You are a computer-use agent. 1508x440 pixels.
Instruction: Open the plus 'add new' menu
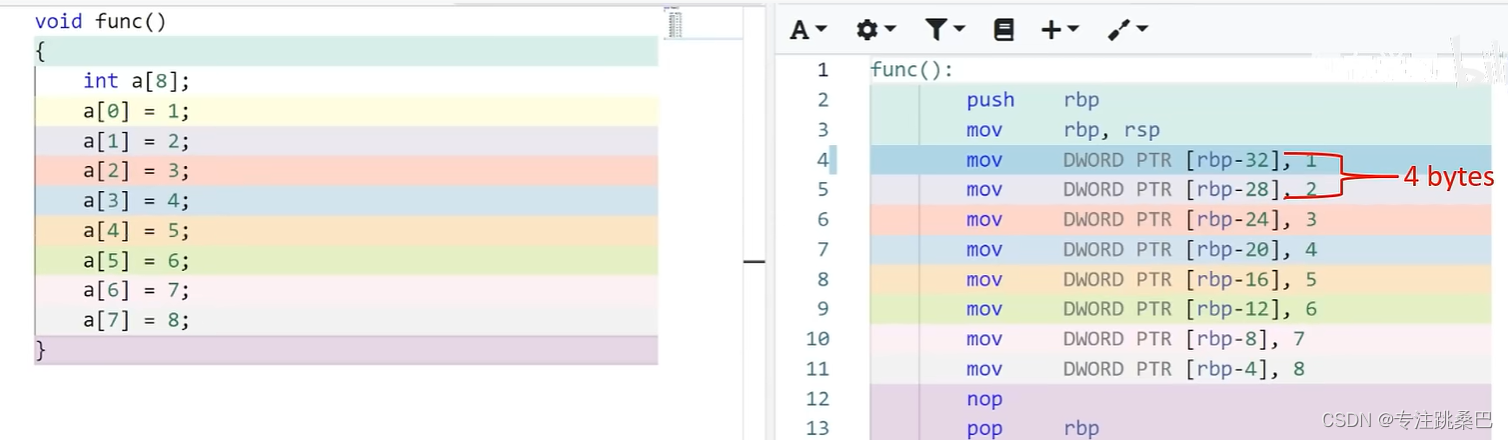1059,30
